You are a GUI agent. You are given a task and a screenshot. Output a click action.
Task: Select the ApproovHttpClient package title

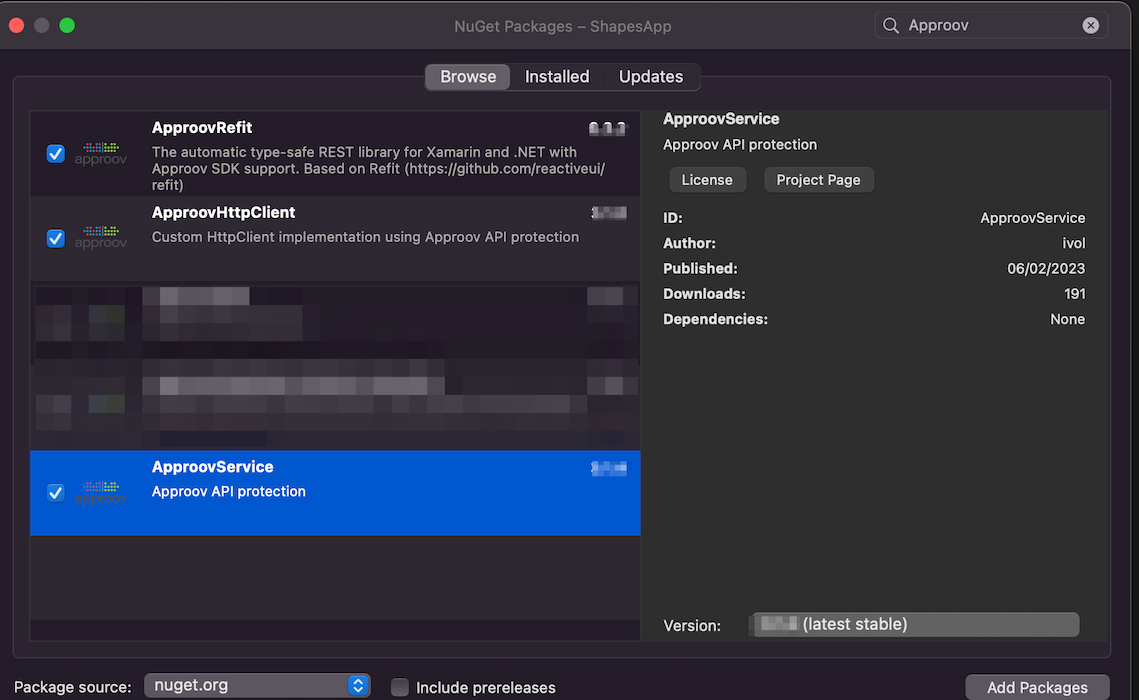click(223, 213)
